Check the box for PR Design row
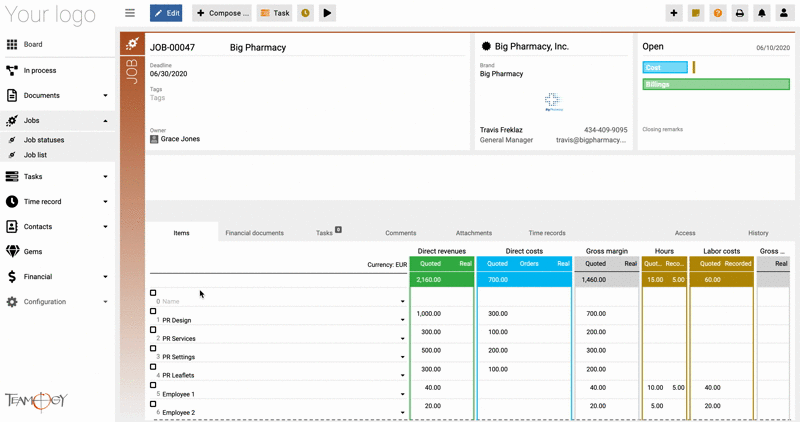 point(153,311)
